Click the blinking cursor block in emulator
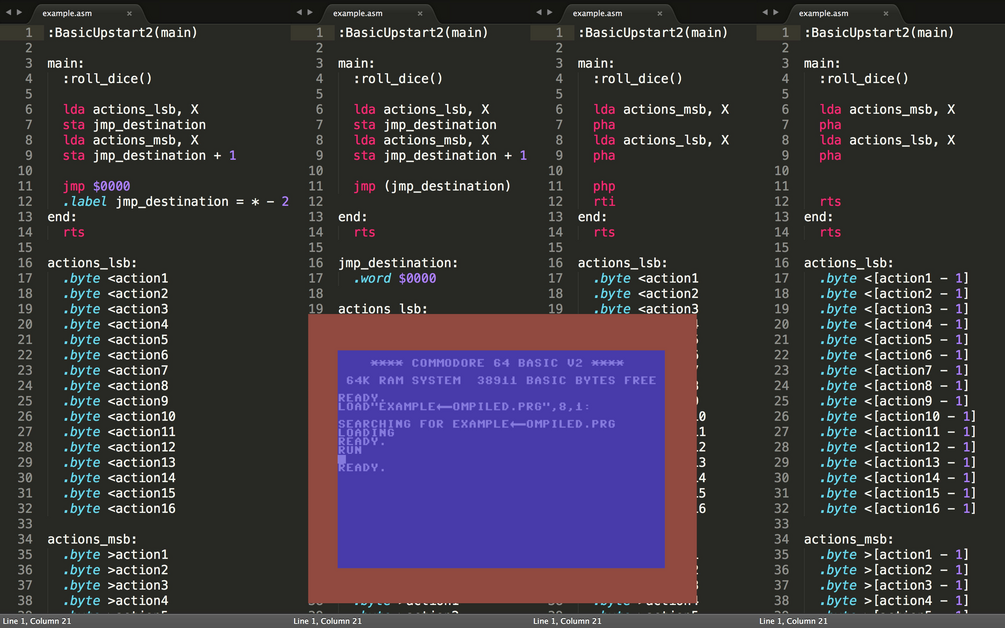 [342, 459]
